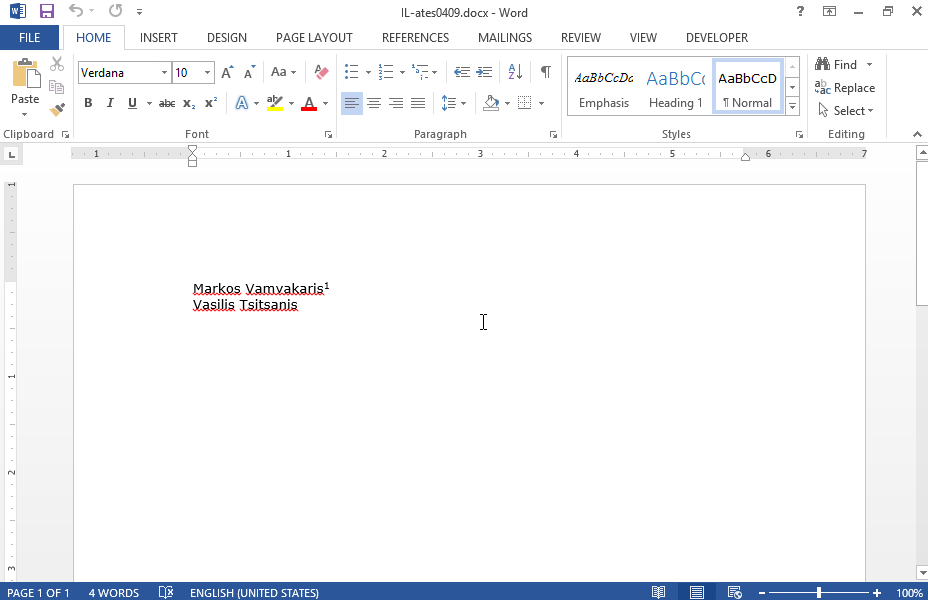The width and height of the screenshot is (928, 600).
Task: Apply the Heading 1 style
Action: click(x=676, y=87)
